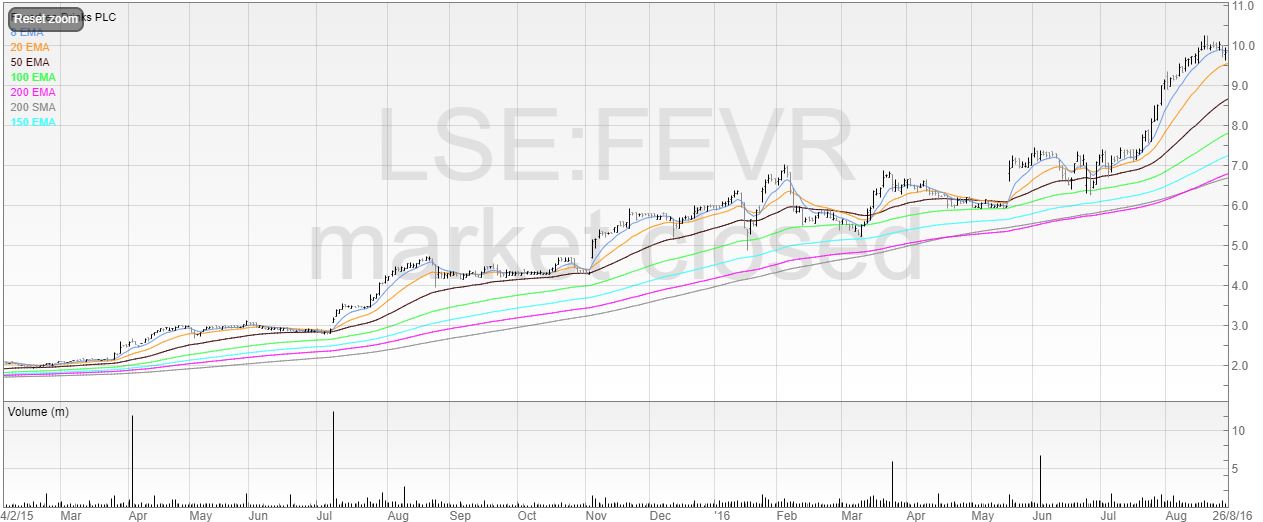Click the "10" volume axis value
The width and height of the screenshot is (1263, 522).
[1238, 431]
